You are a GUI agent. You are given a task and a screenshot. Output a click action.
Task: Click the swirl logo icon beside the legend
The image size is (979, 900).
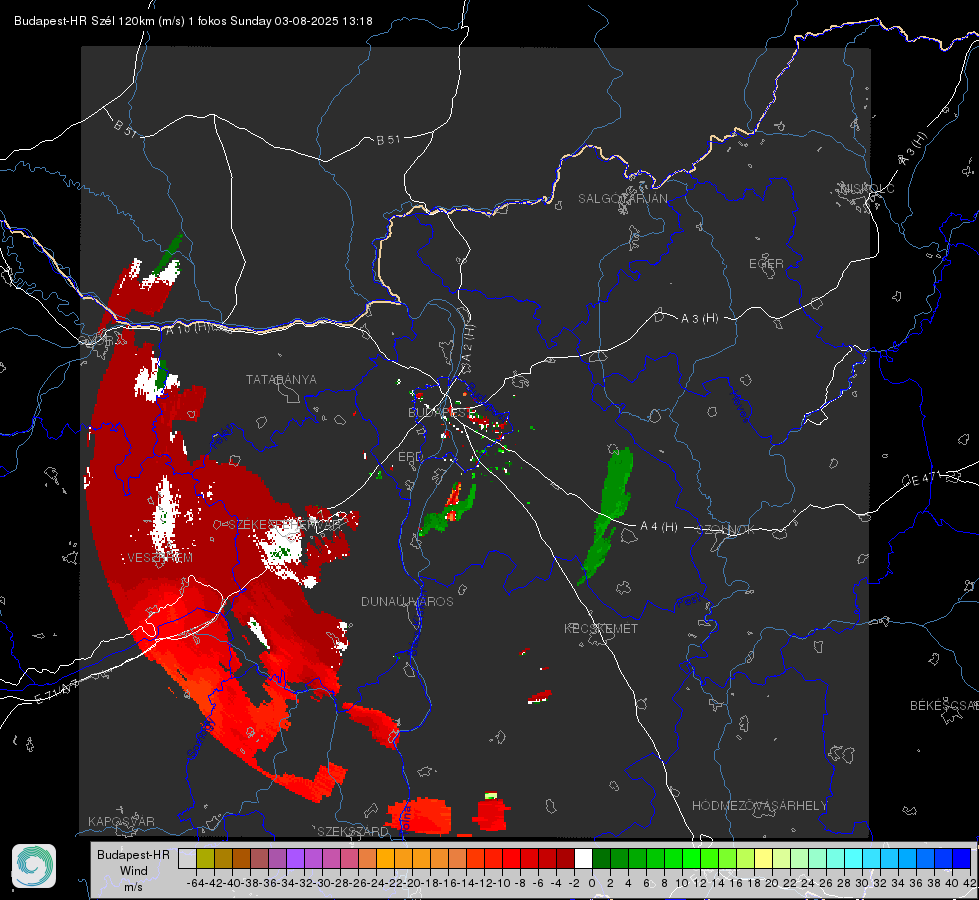pyautogui.click(x=34, y=866)
